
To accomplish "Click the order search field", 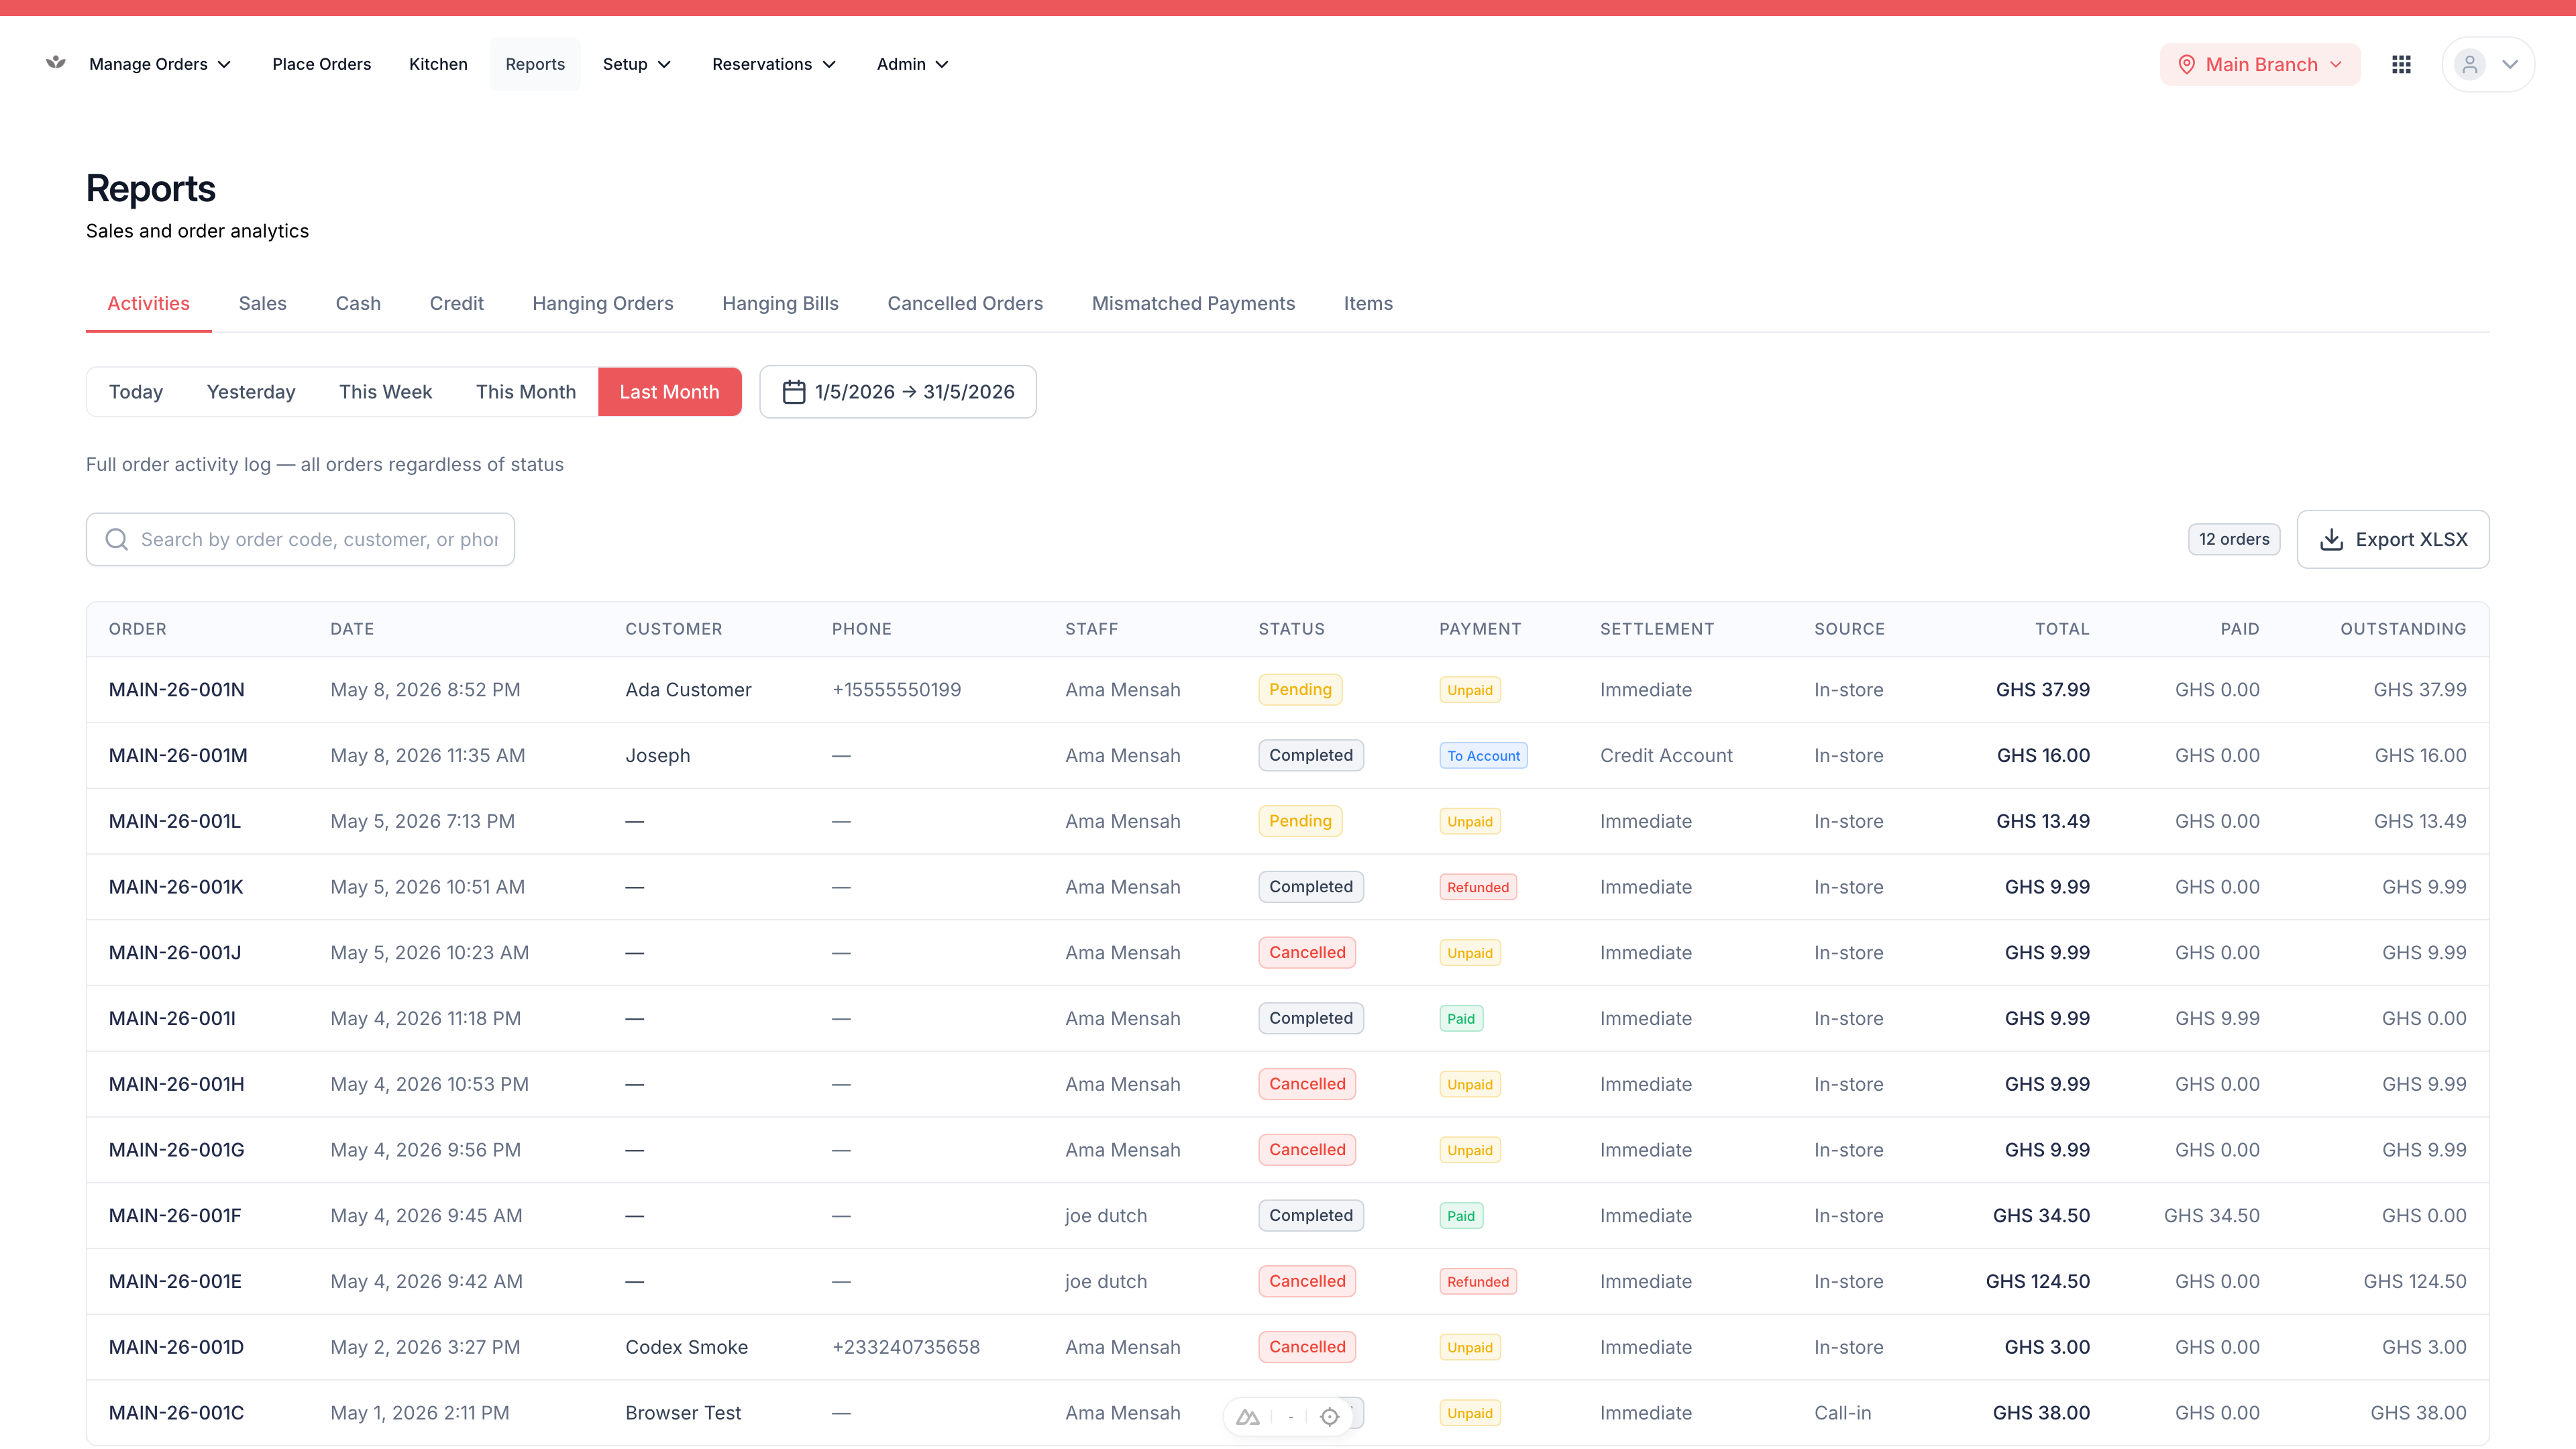I will pos(300,540).
